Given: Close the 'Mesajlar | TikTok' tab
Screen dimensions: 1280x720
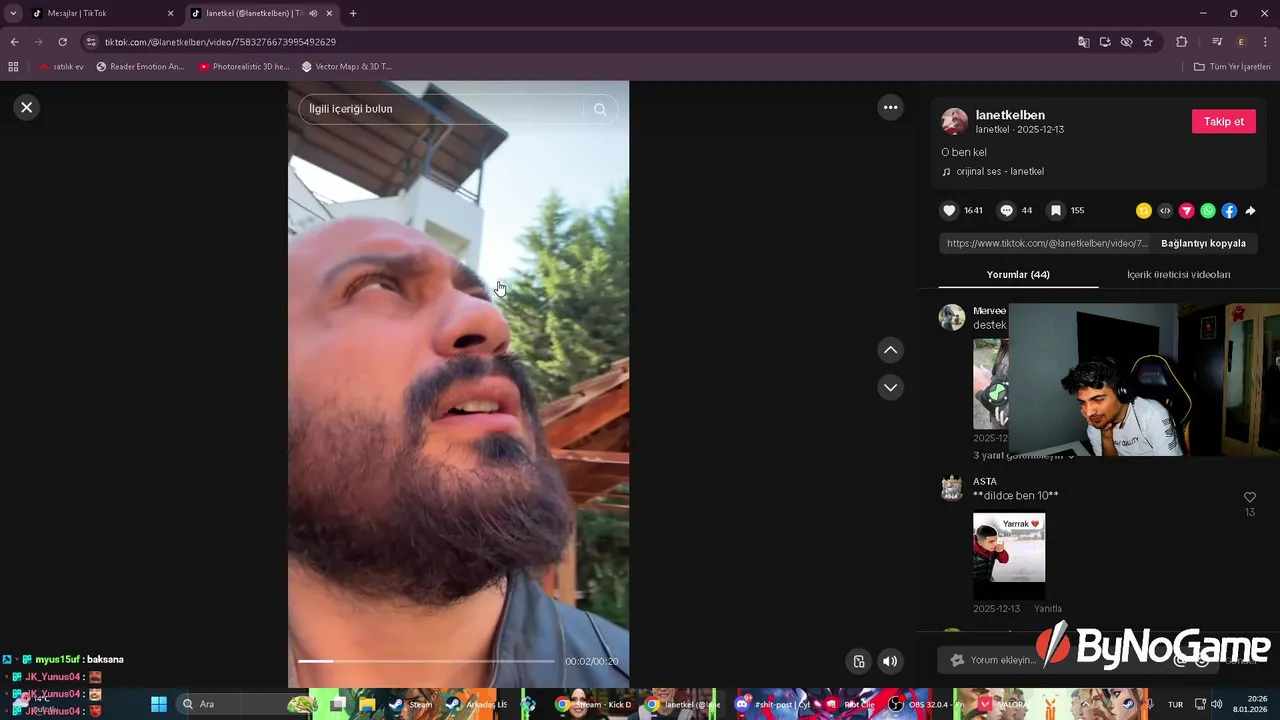Looking at the screenshot, I should 170,13.
